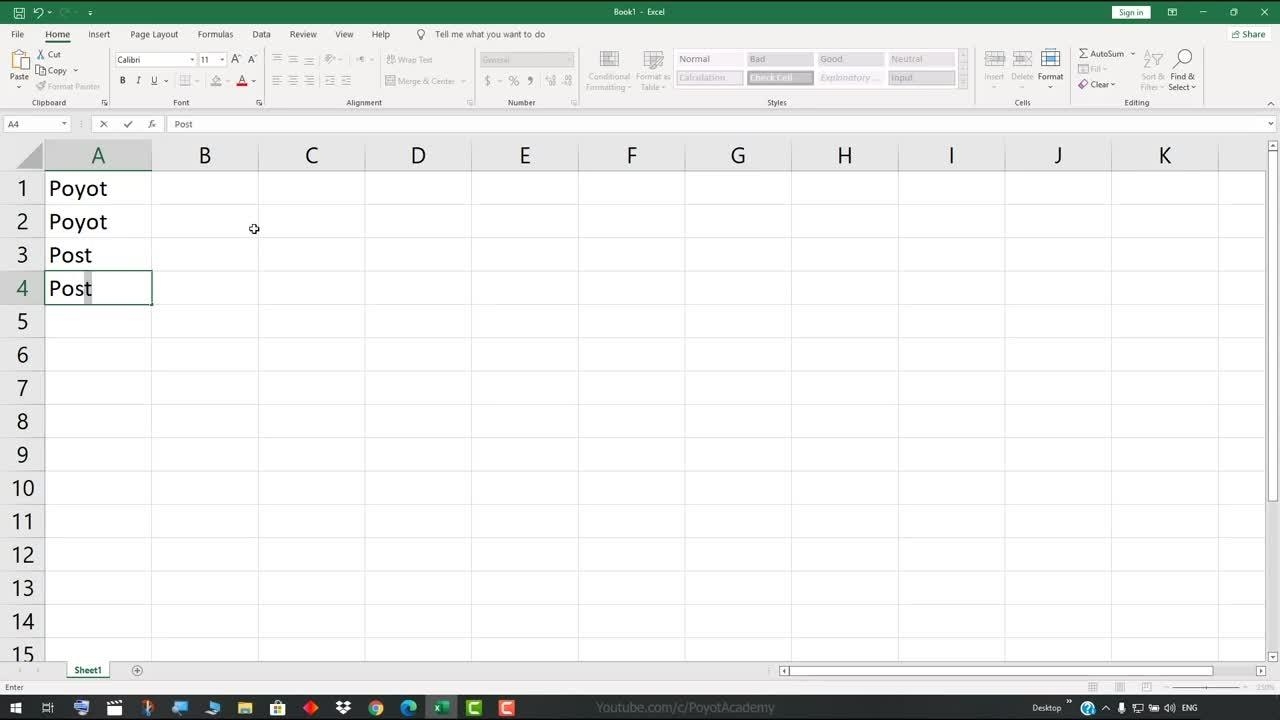Open the Find & Select magnifier
1280x720 pixels.
(1183, 62)
